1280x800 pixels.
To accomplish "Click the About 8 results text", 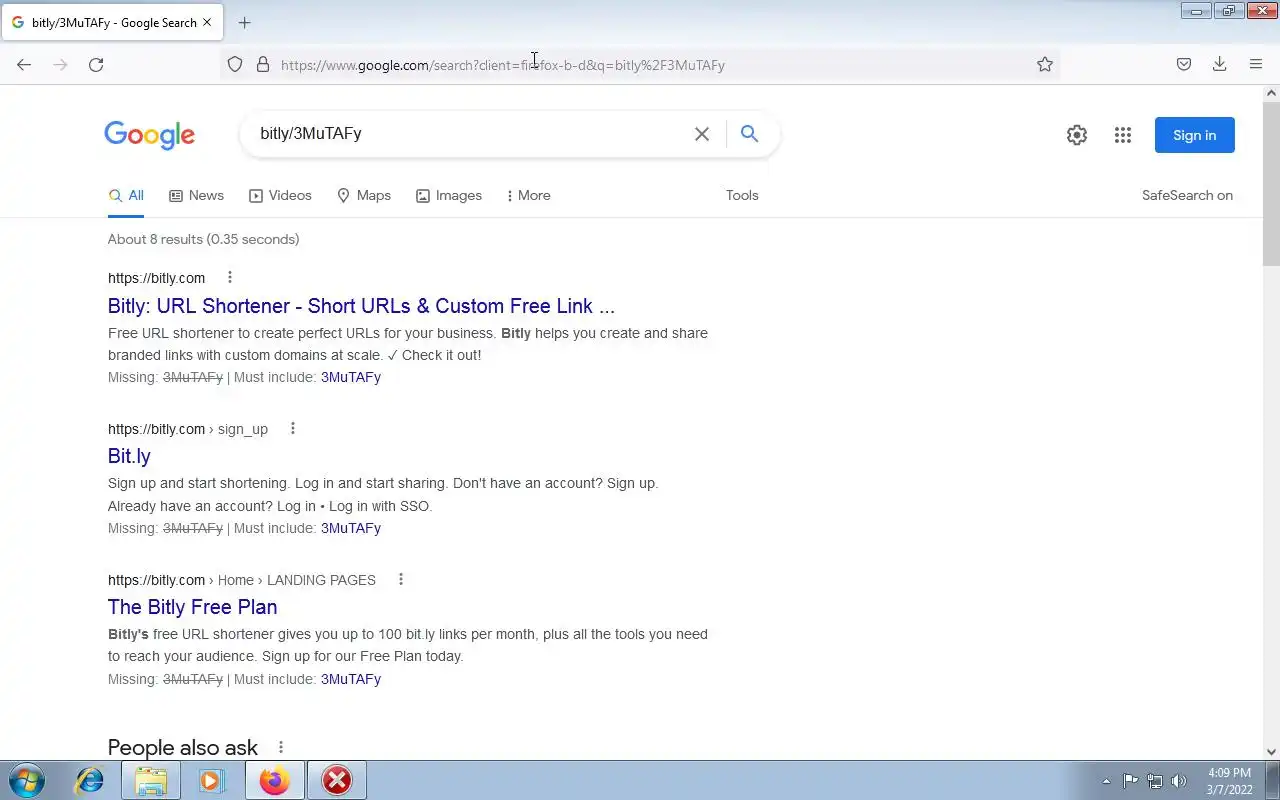I will tap(204, 239).
